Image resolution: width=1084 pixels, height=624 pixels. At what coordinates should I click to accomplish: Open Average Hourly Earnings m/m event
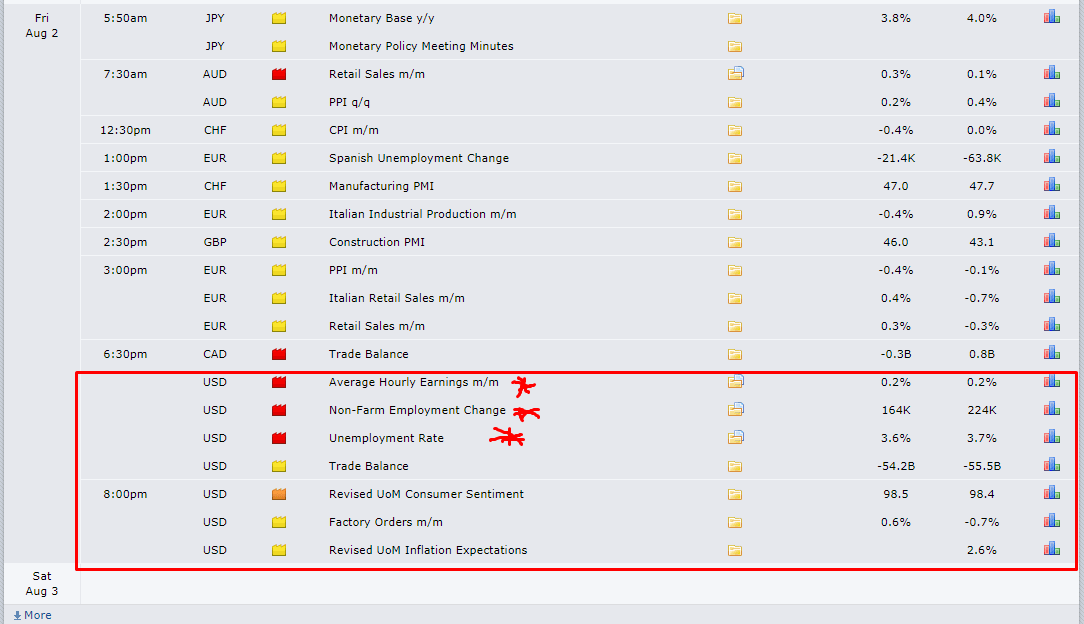[x=413, y=382]
